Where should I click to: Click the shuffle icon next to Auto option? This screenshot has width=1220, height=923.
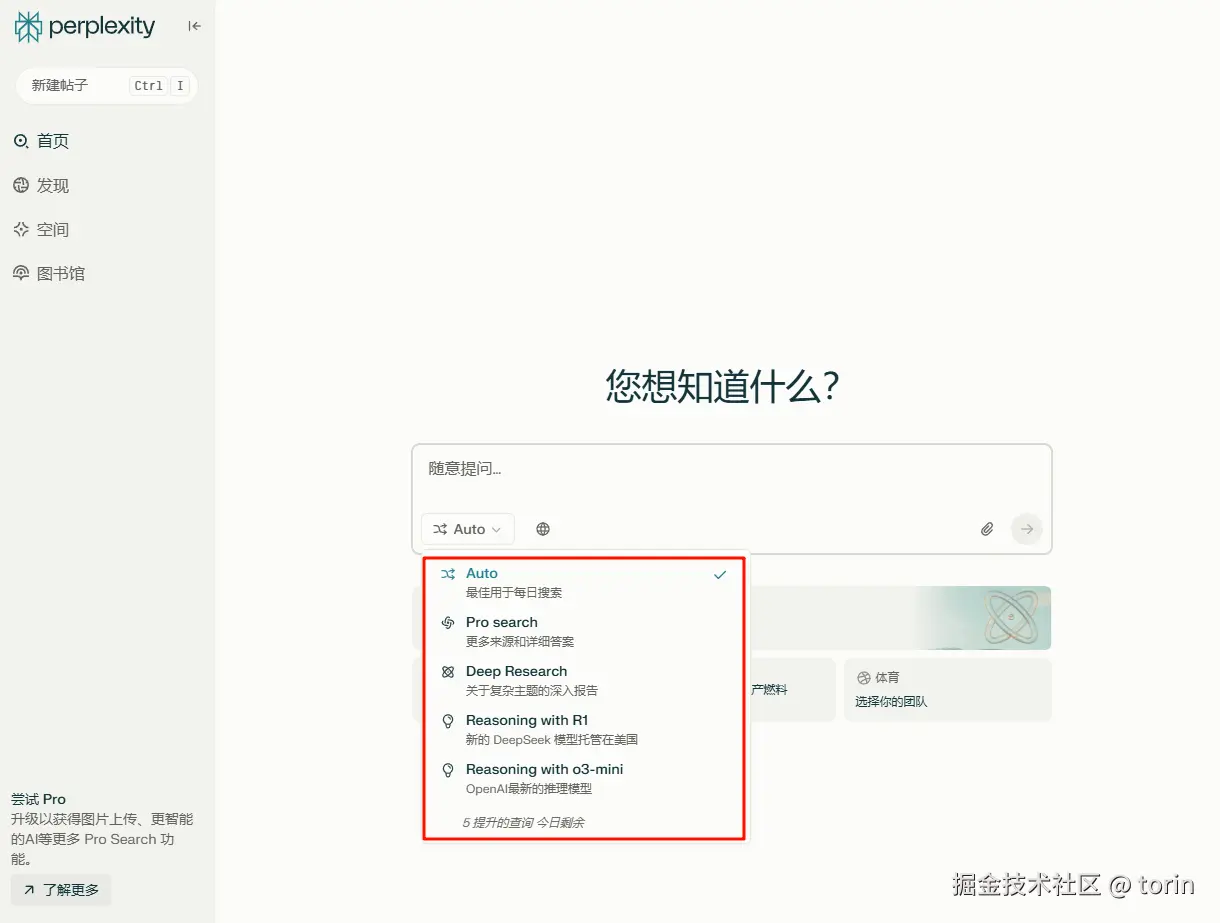[x=448, y=574]
